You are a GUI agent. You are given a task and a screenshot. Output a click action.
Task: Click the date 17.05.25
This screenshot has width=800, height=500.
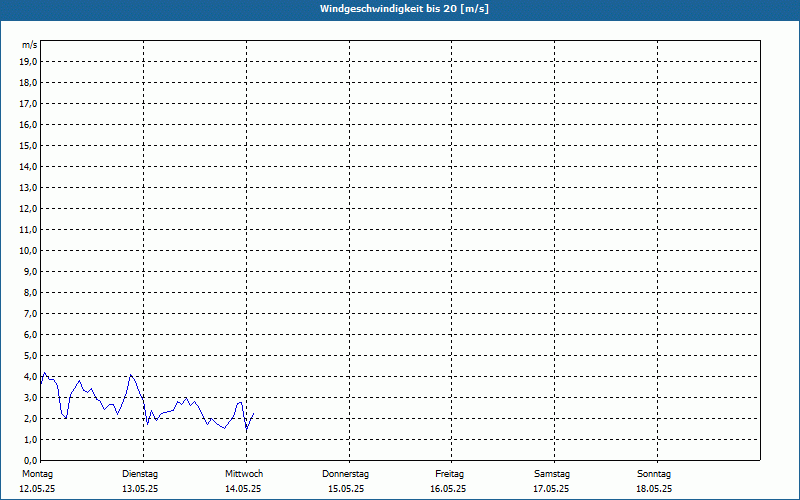click(552, 489)
